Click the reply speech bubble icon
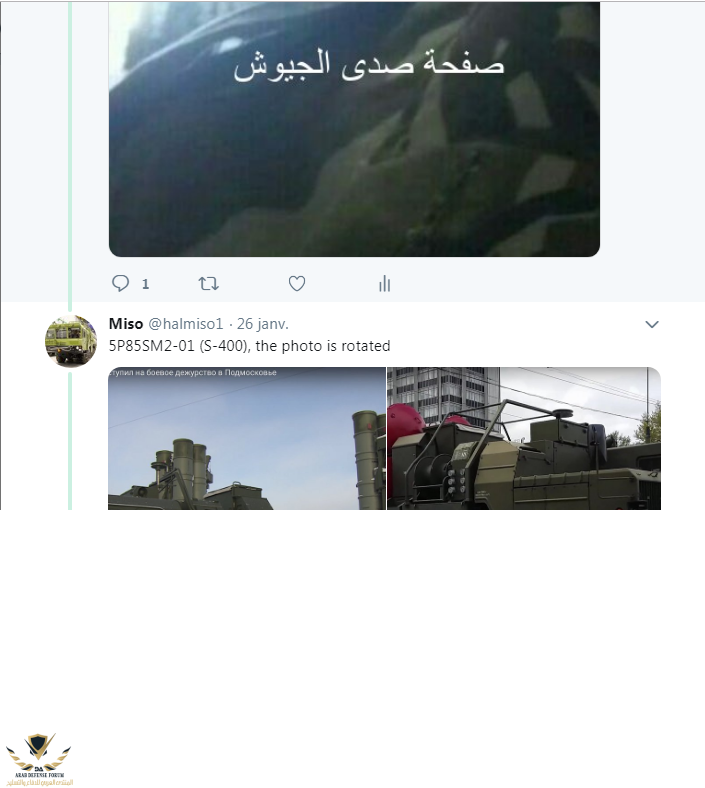The image size is (705, 788). pyautogui.click(x=120, y=283)
